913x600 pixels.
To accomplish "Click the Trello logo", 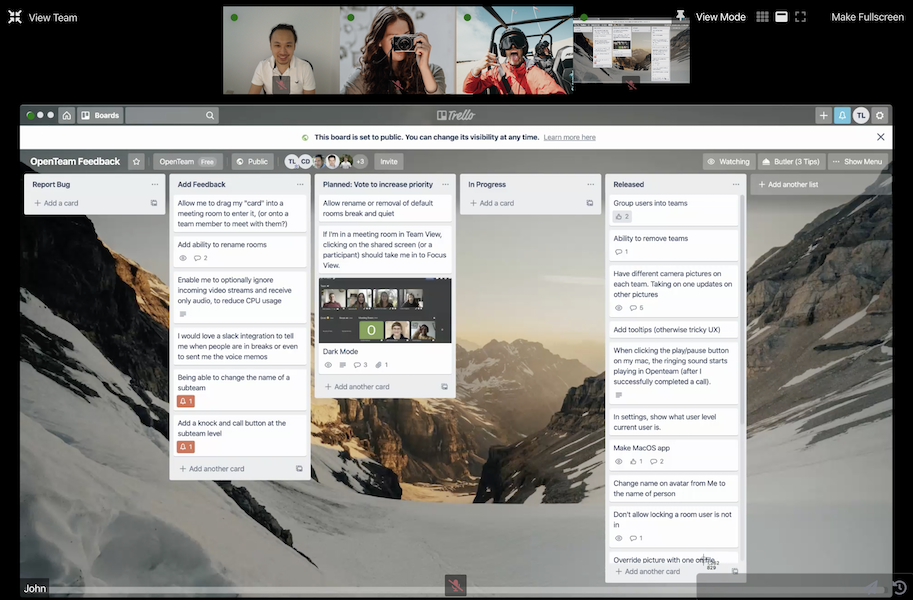I will click(x=456, y=115).
